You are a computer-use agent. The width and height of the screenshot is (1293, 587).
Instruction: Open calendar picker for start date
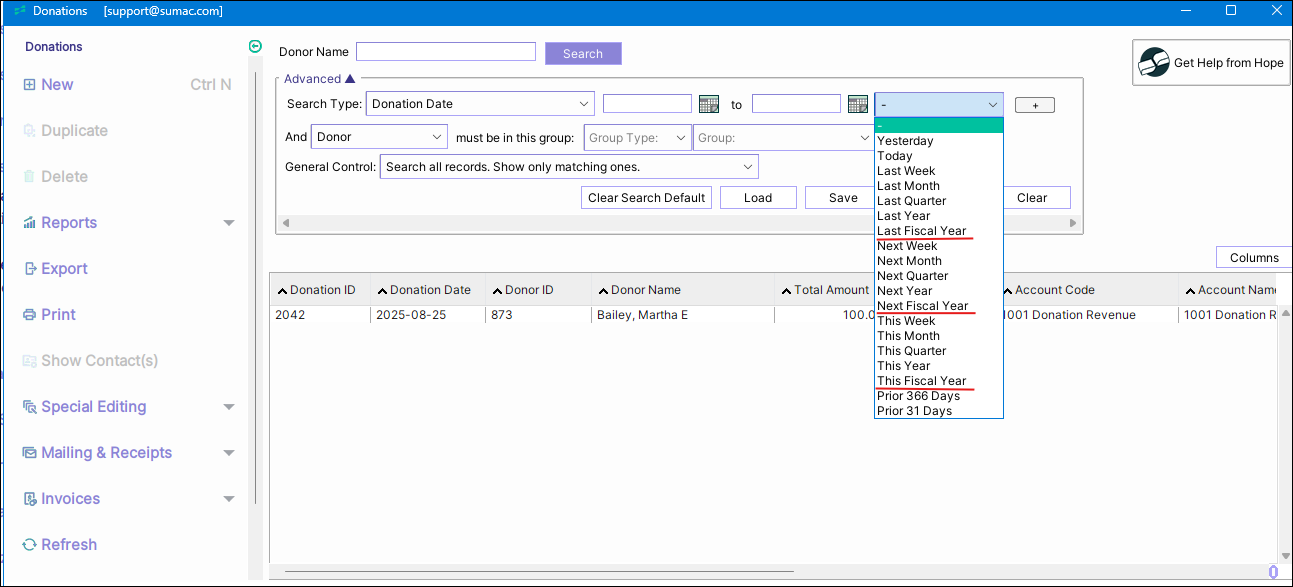coord(709,104)
